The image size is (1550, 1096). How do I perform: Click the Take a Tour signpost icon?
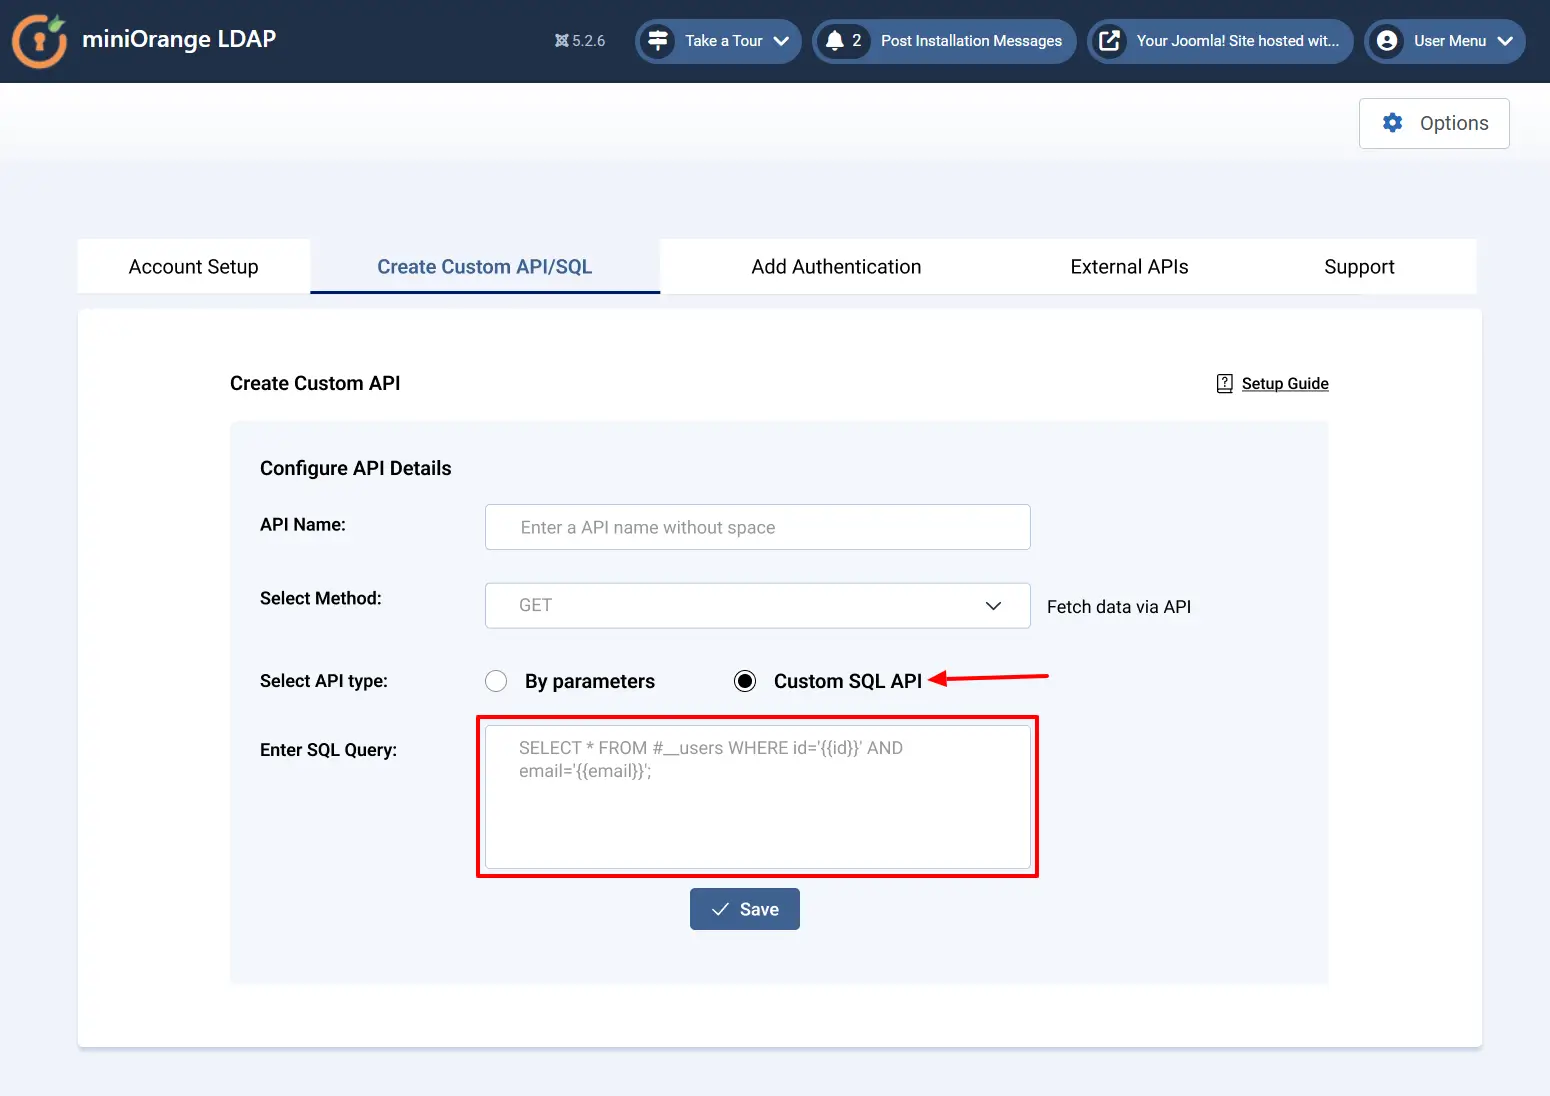click(658, 41)
